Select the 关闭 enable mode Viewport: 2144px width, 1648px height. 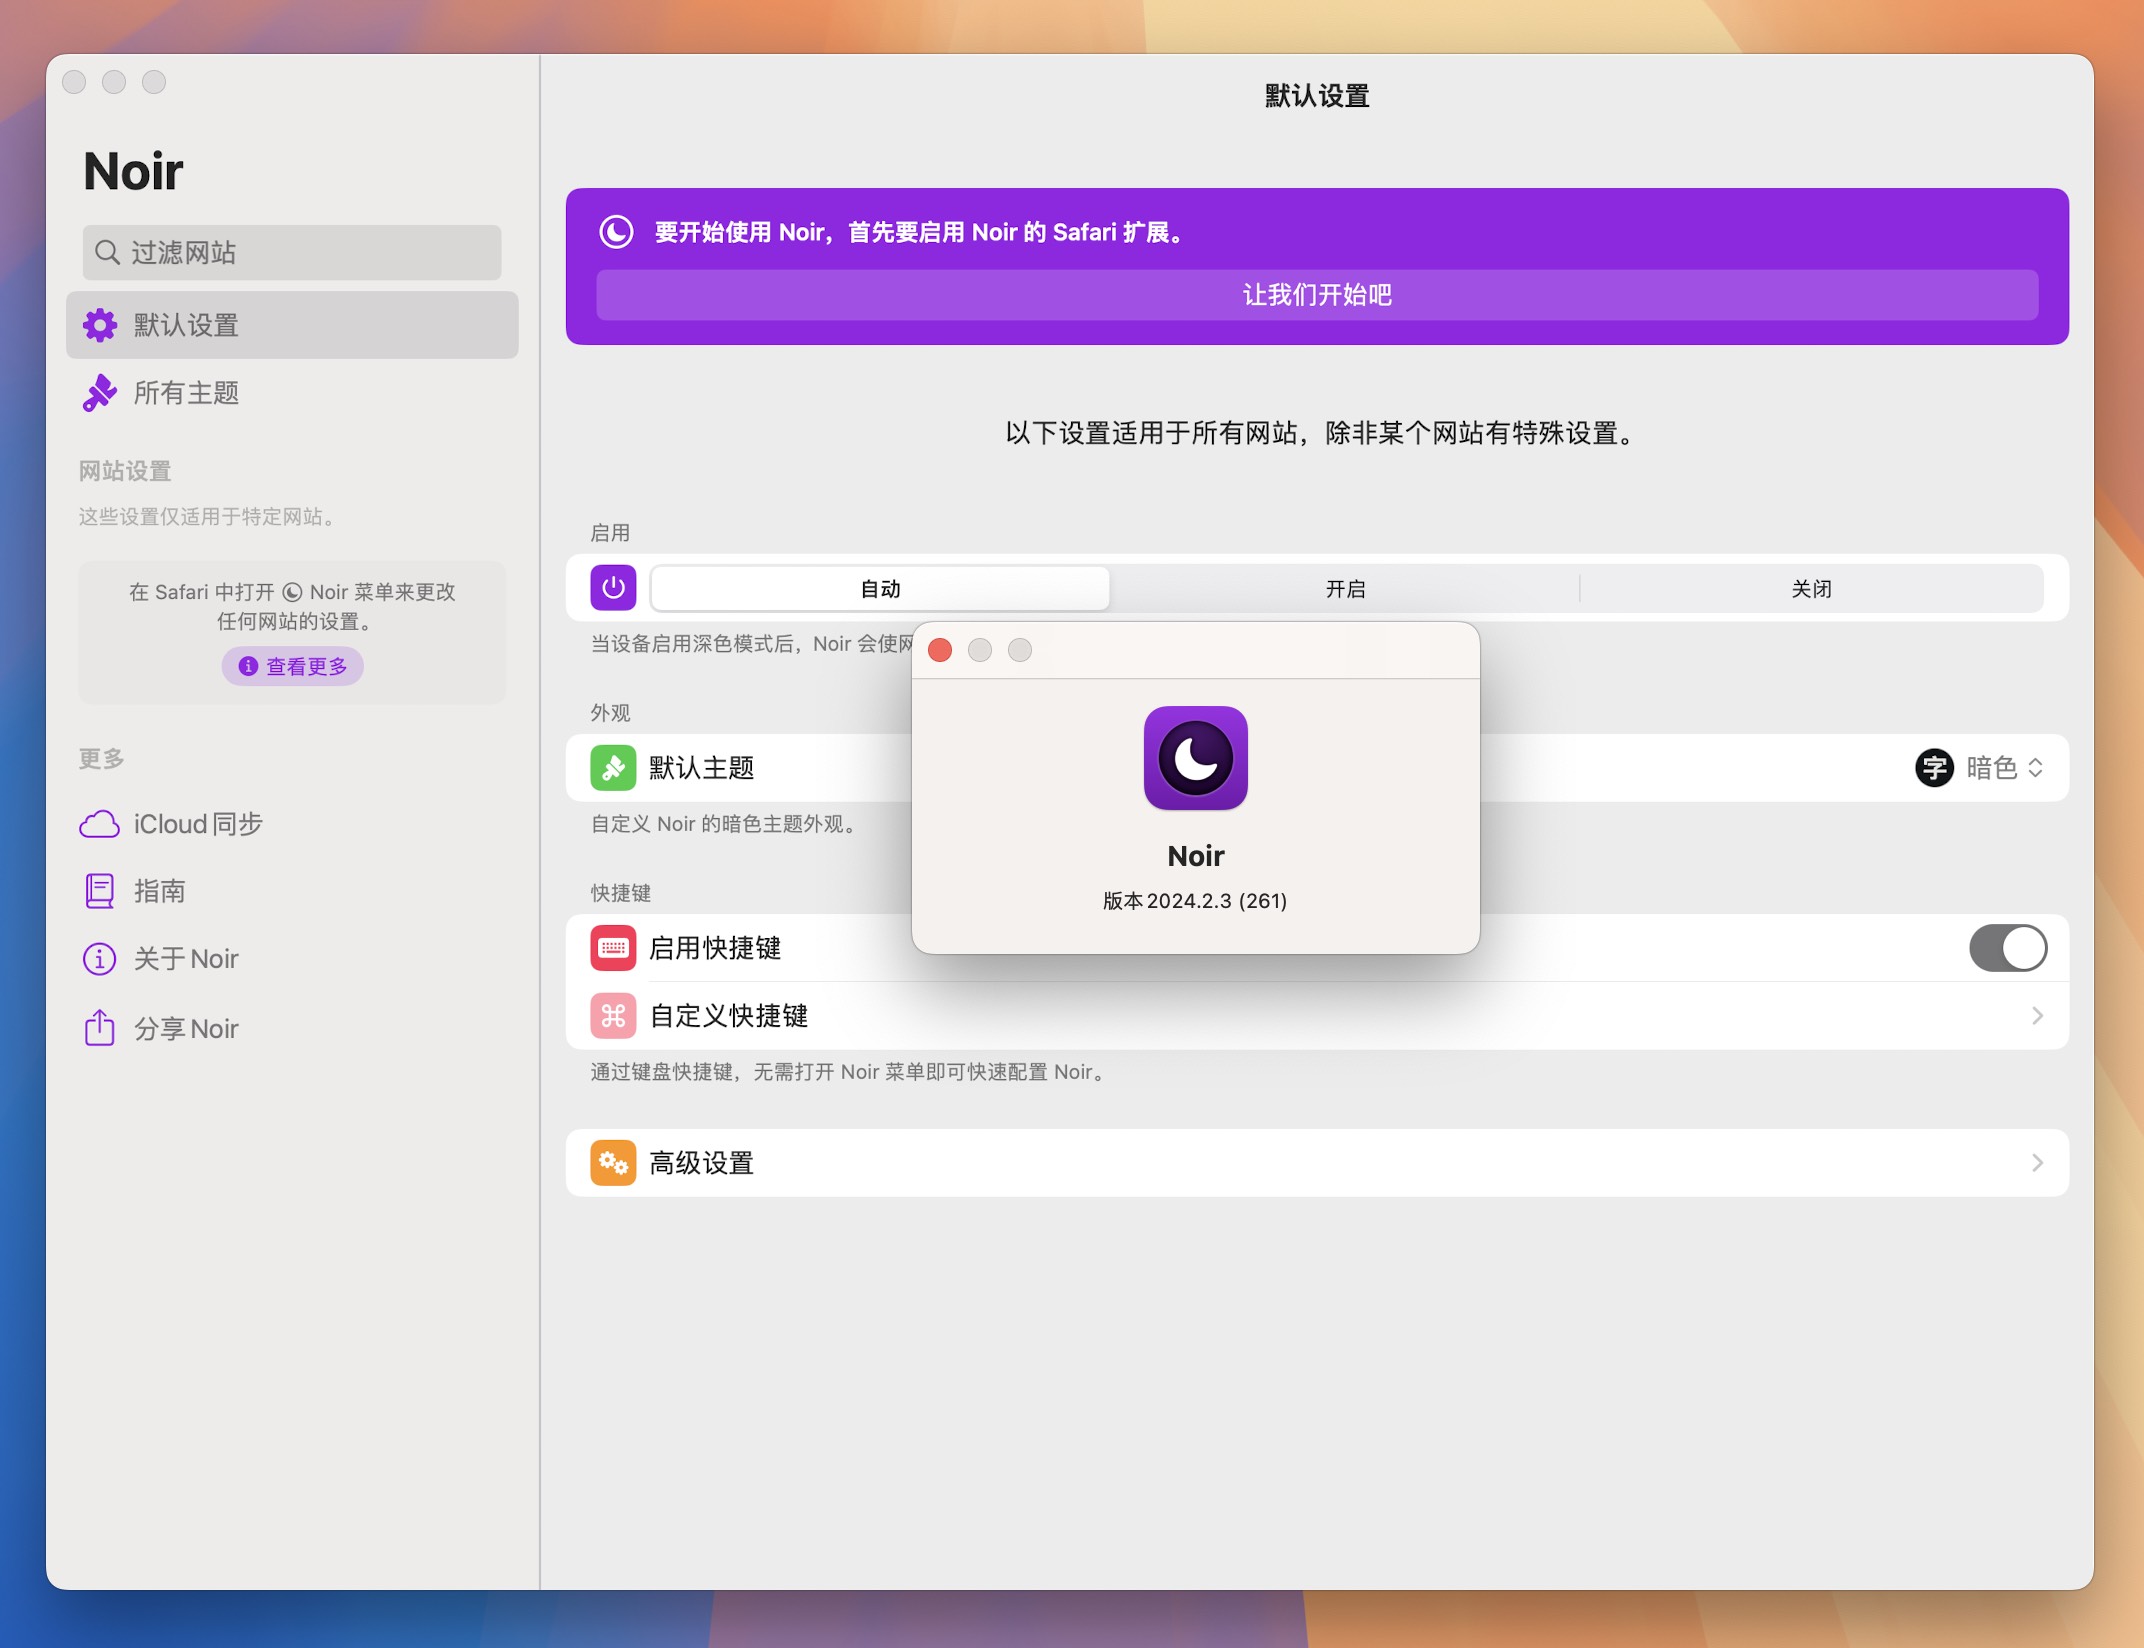coord(1811,589)
